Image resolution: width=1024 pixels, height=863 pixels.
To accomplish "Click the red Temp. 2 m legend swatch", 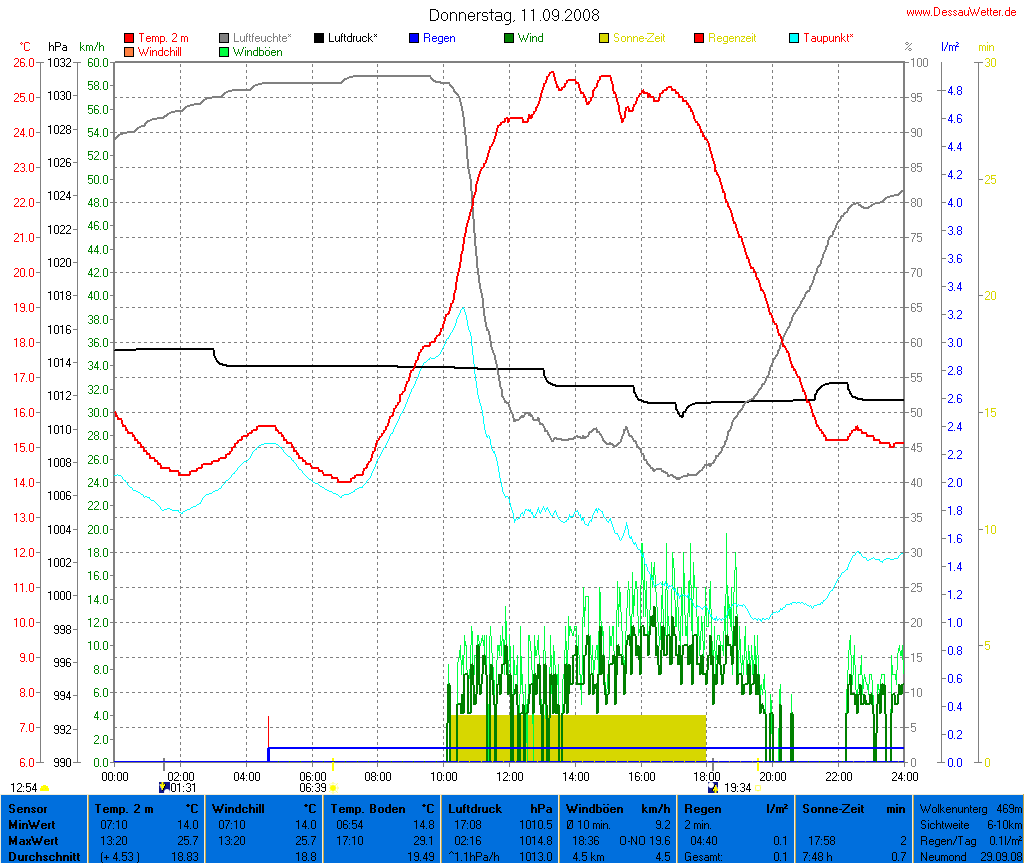I will [x=129, y=38].
